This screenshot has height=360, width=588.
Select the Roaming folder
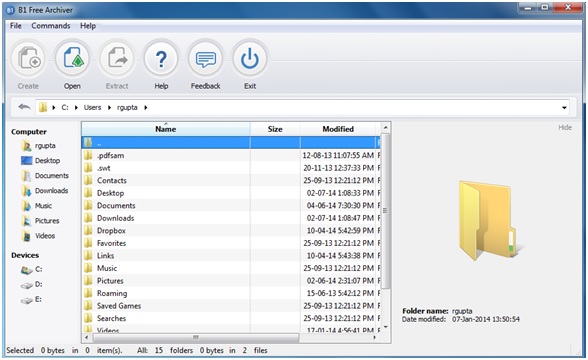(x=231, y=293)
